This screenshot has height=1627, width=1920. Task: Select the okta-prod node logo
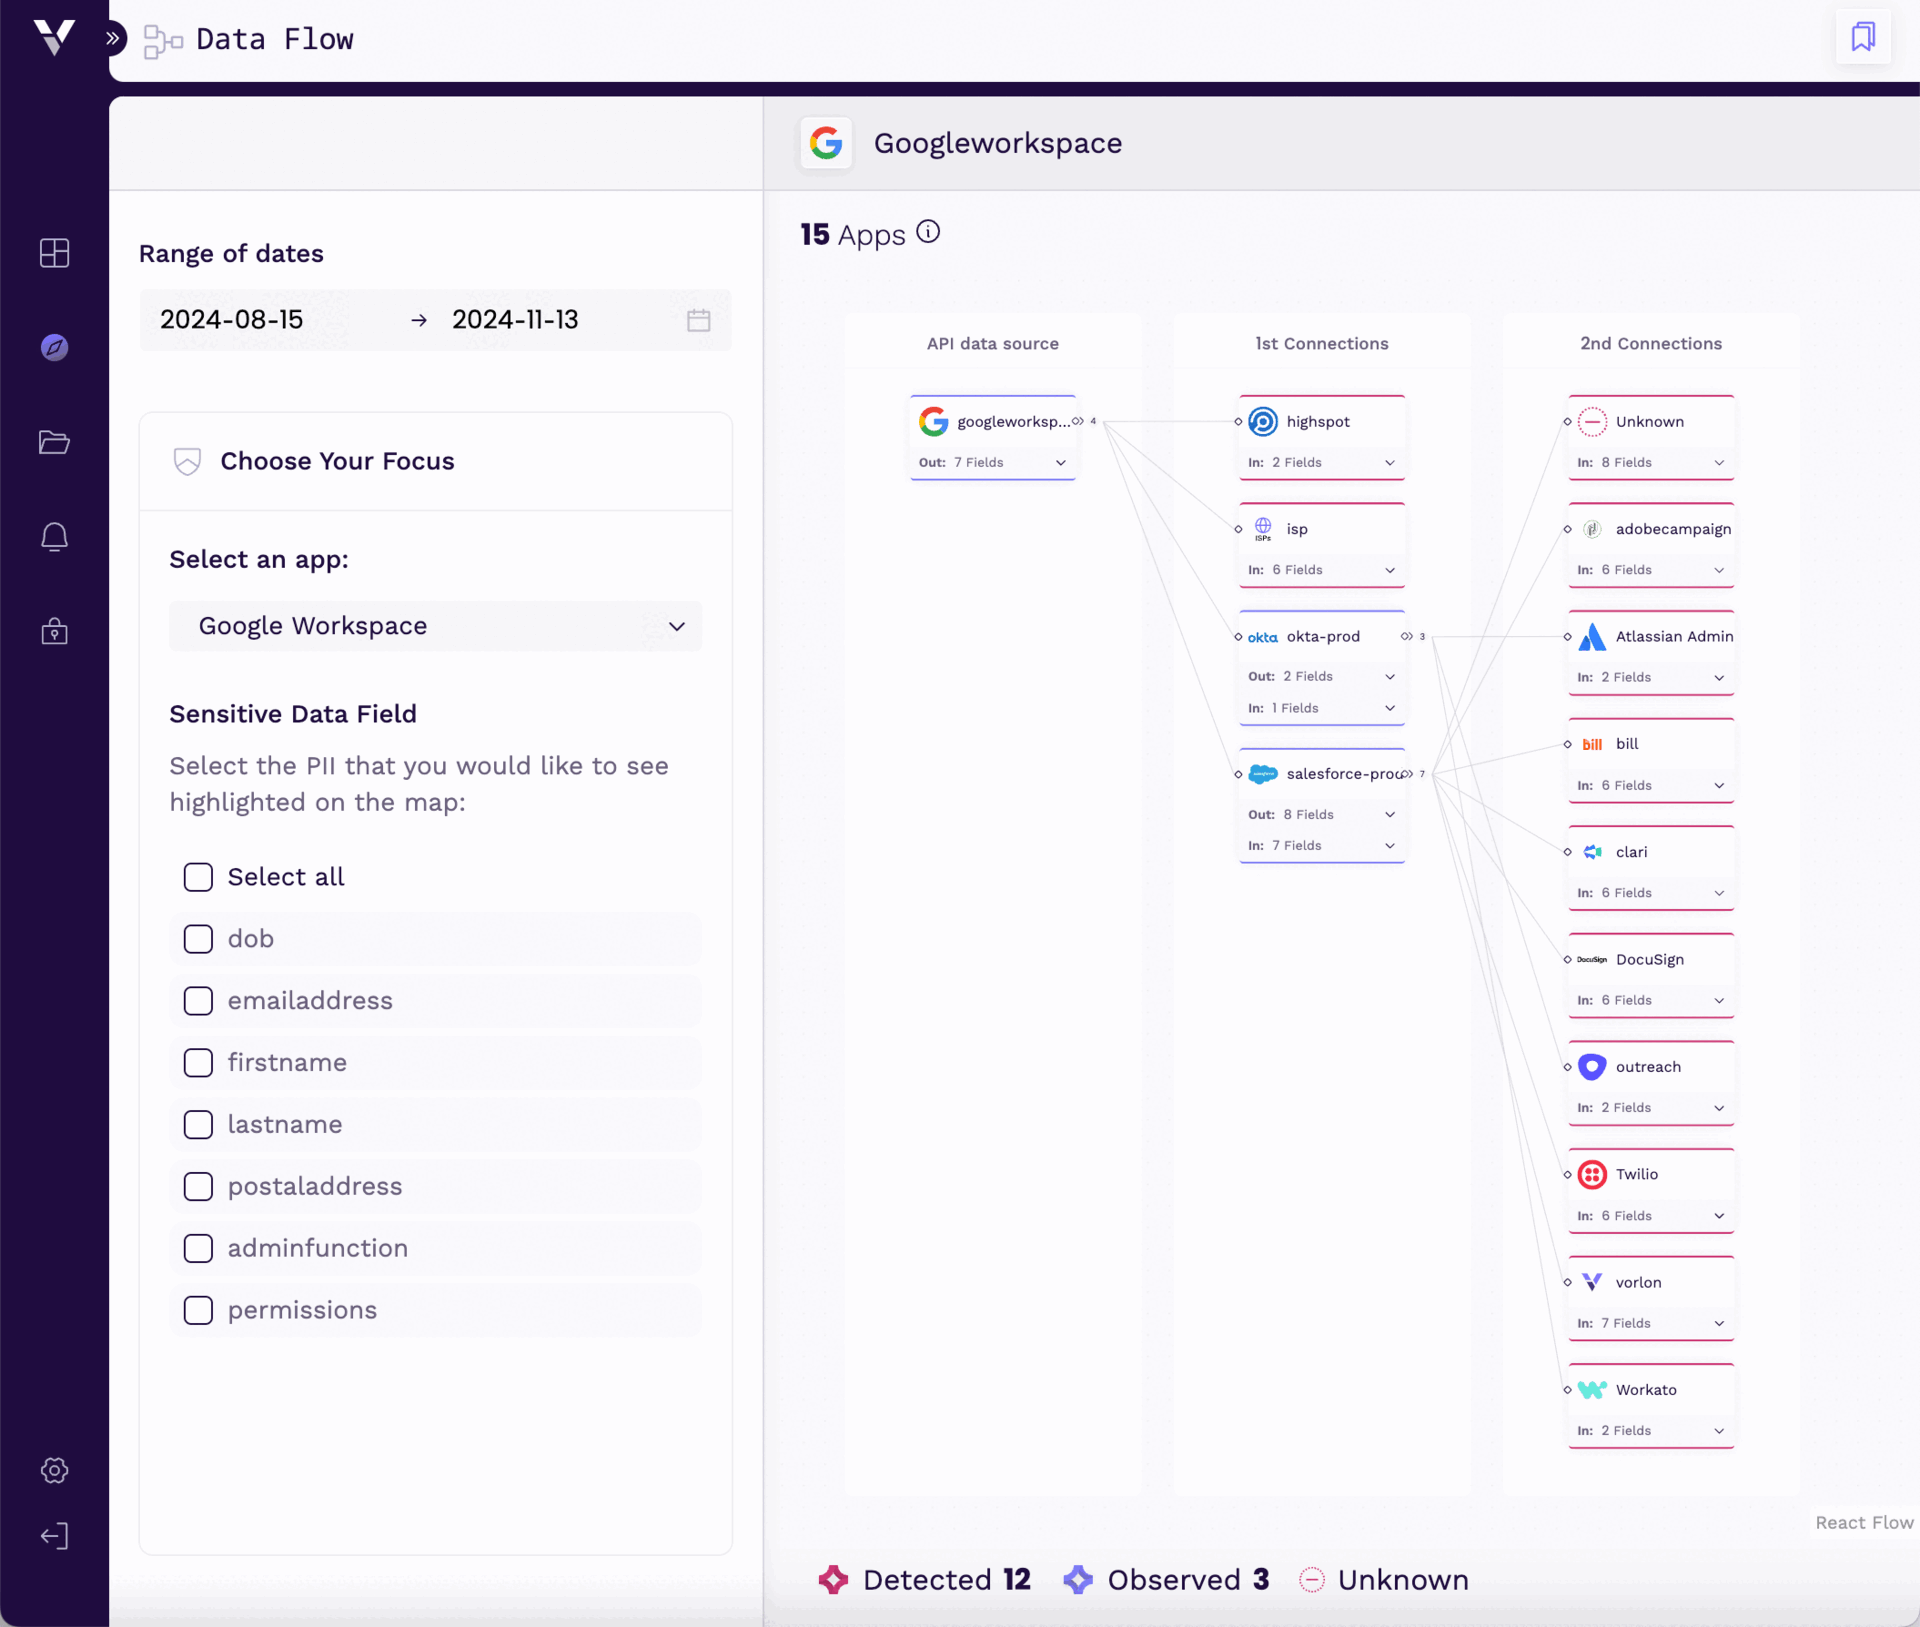click(x=1262, y=637)
